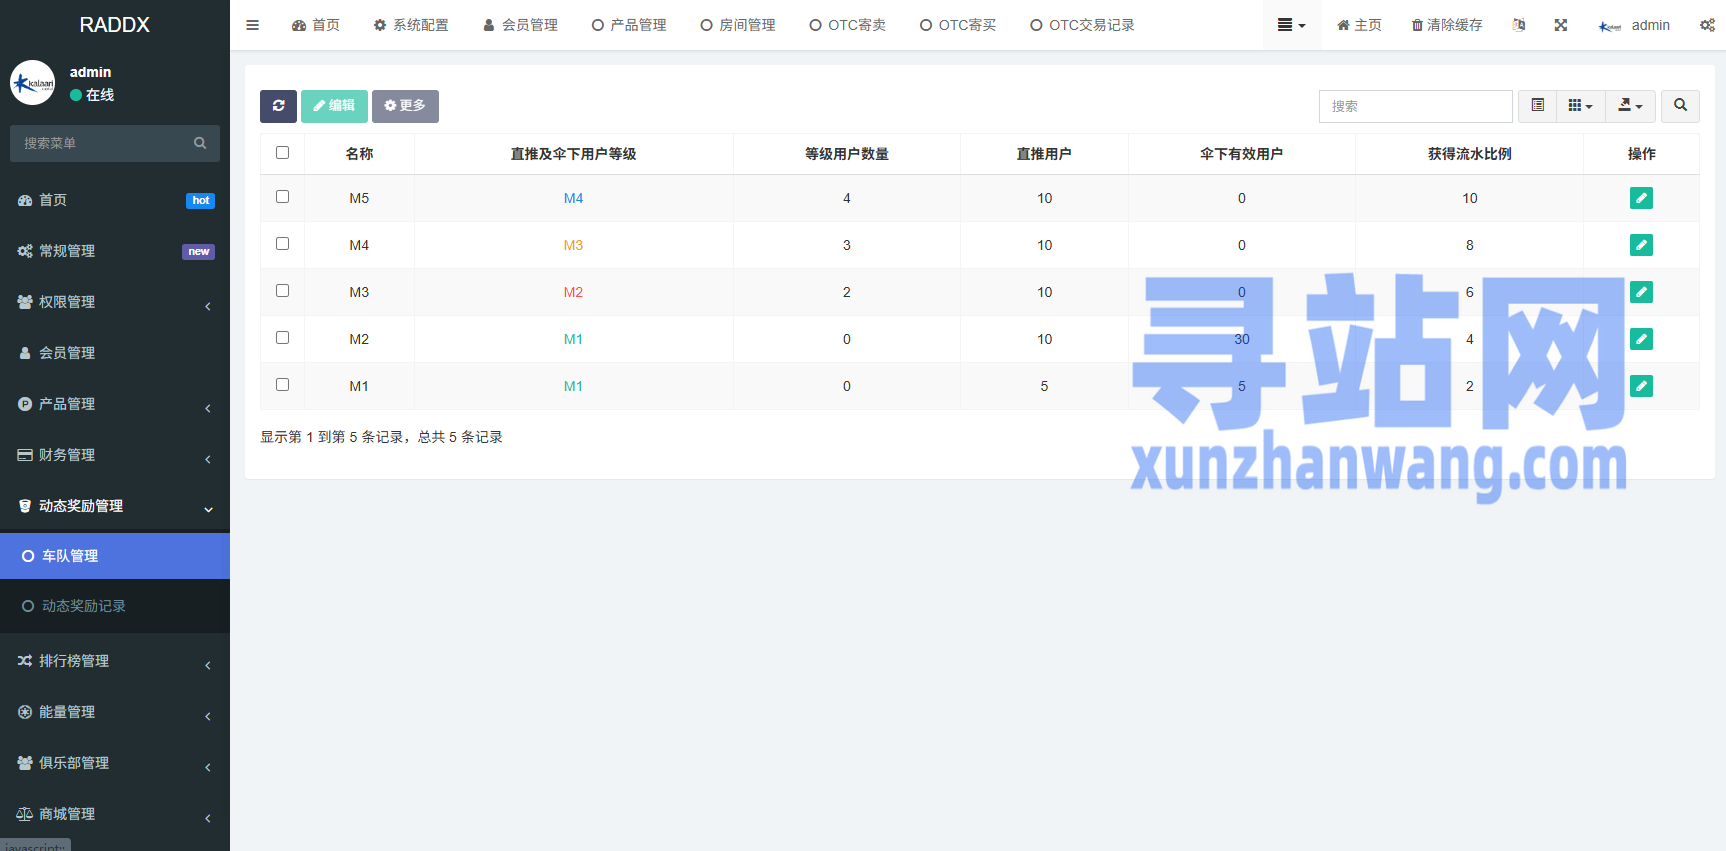This screenshot has height=851, width=1726.
Task: Click the search magnifier button in toolbar
Action: tap(1680, 106)
